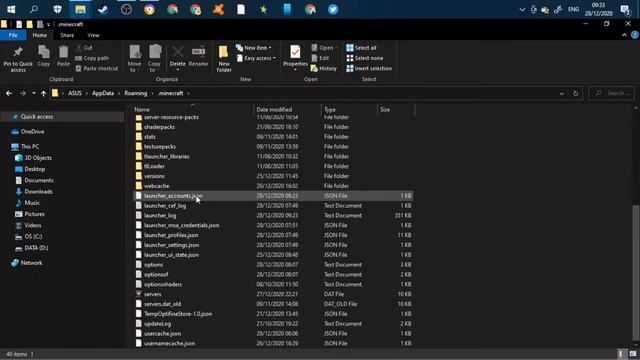Choose Copy path in the ribbon
The height and width of the screenshot is (360, 640).
pos(92,58)
